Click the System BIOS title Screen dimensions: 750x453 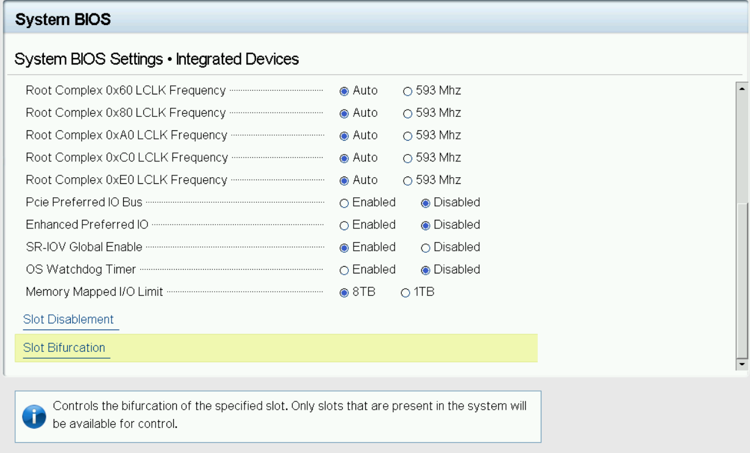click(63, 19)
